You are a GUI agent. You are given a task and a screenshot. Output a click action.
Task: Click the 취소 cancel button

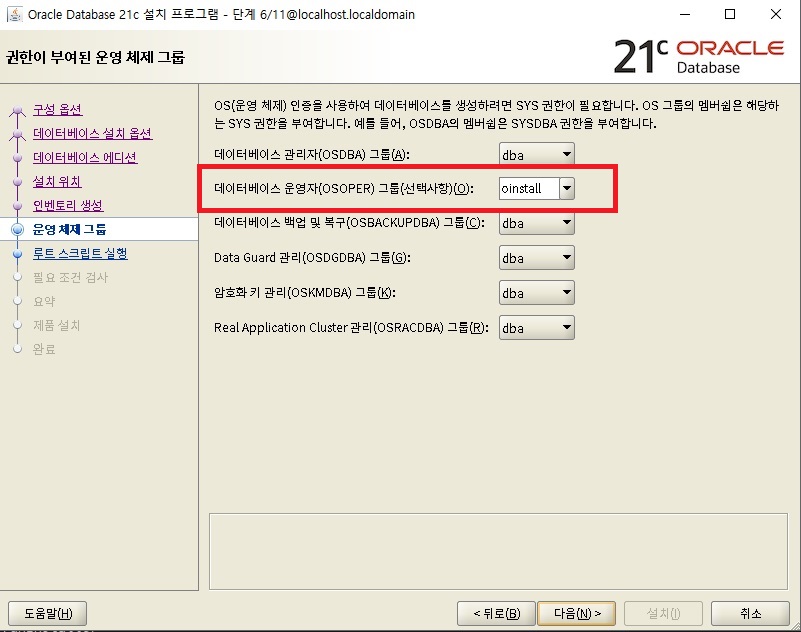pos(750,613)
